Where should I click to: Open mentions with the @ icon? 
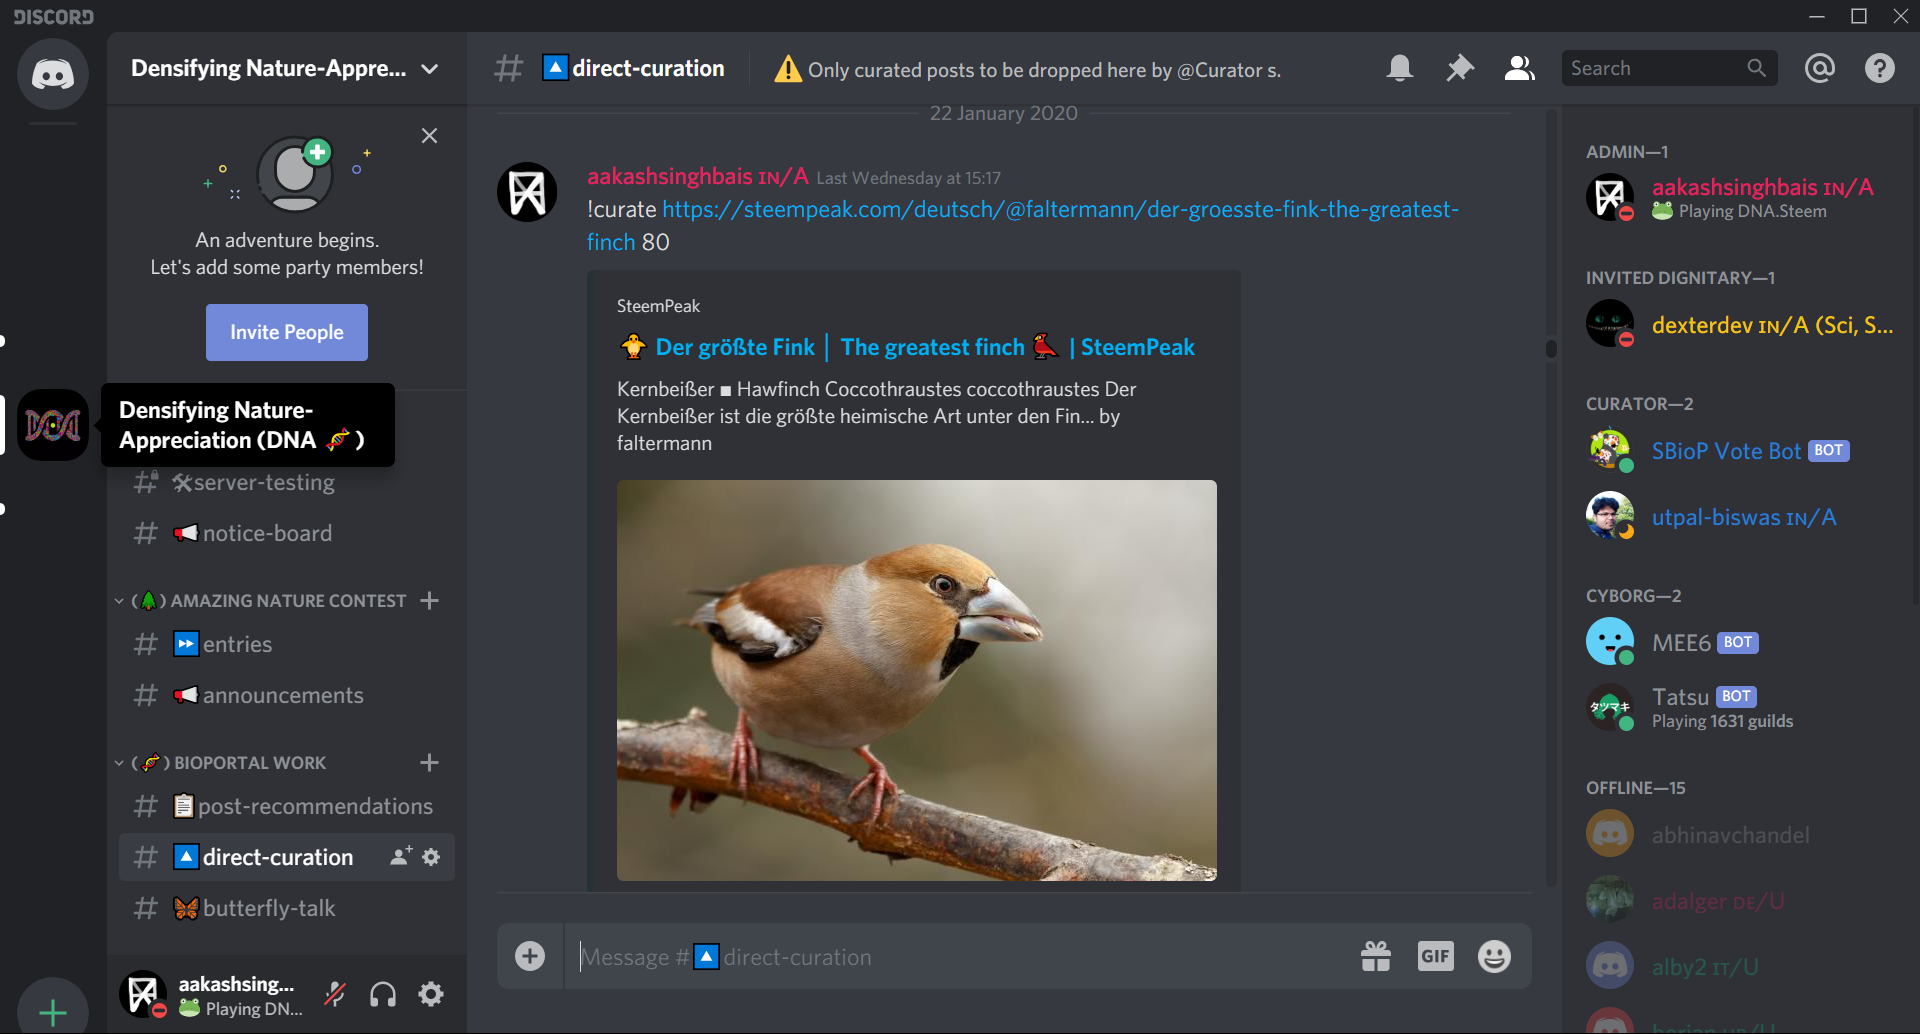pos(1820,68)
